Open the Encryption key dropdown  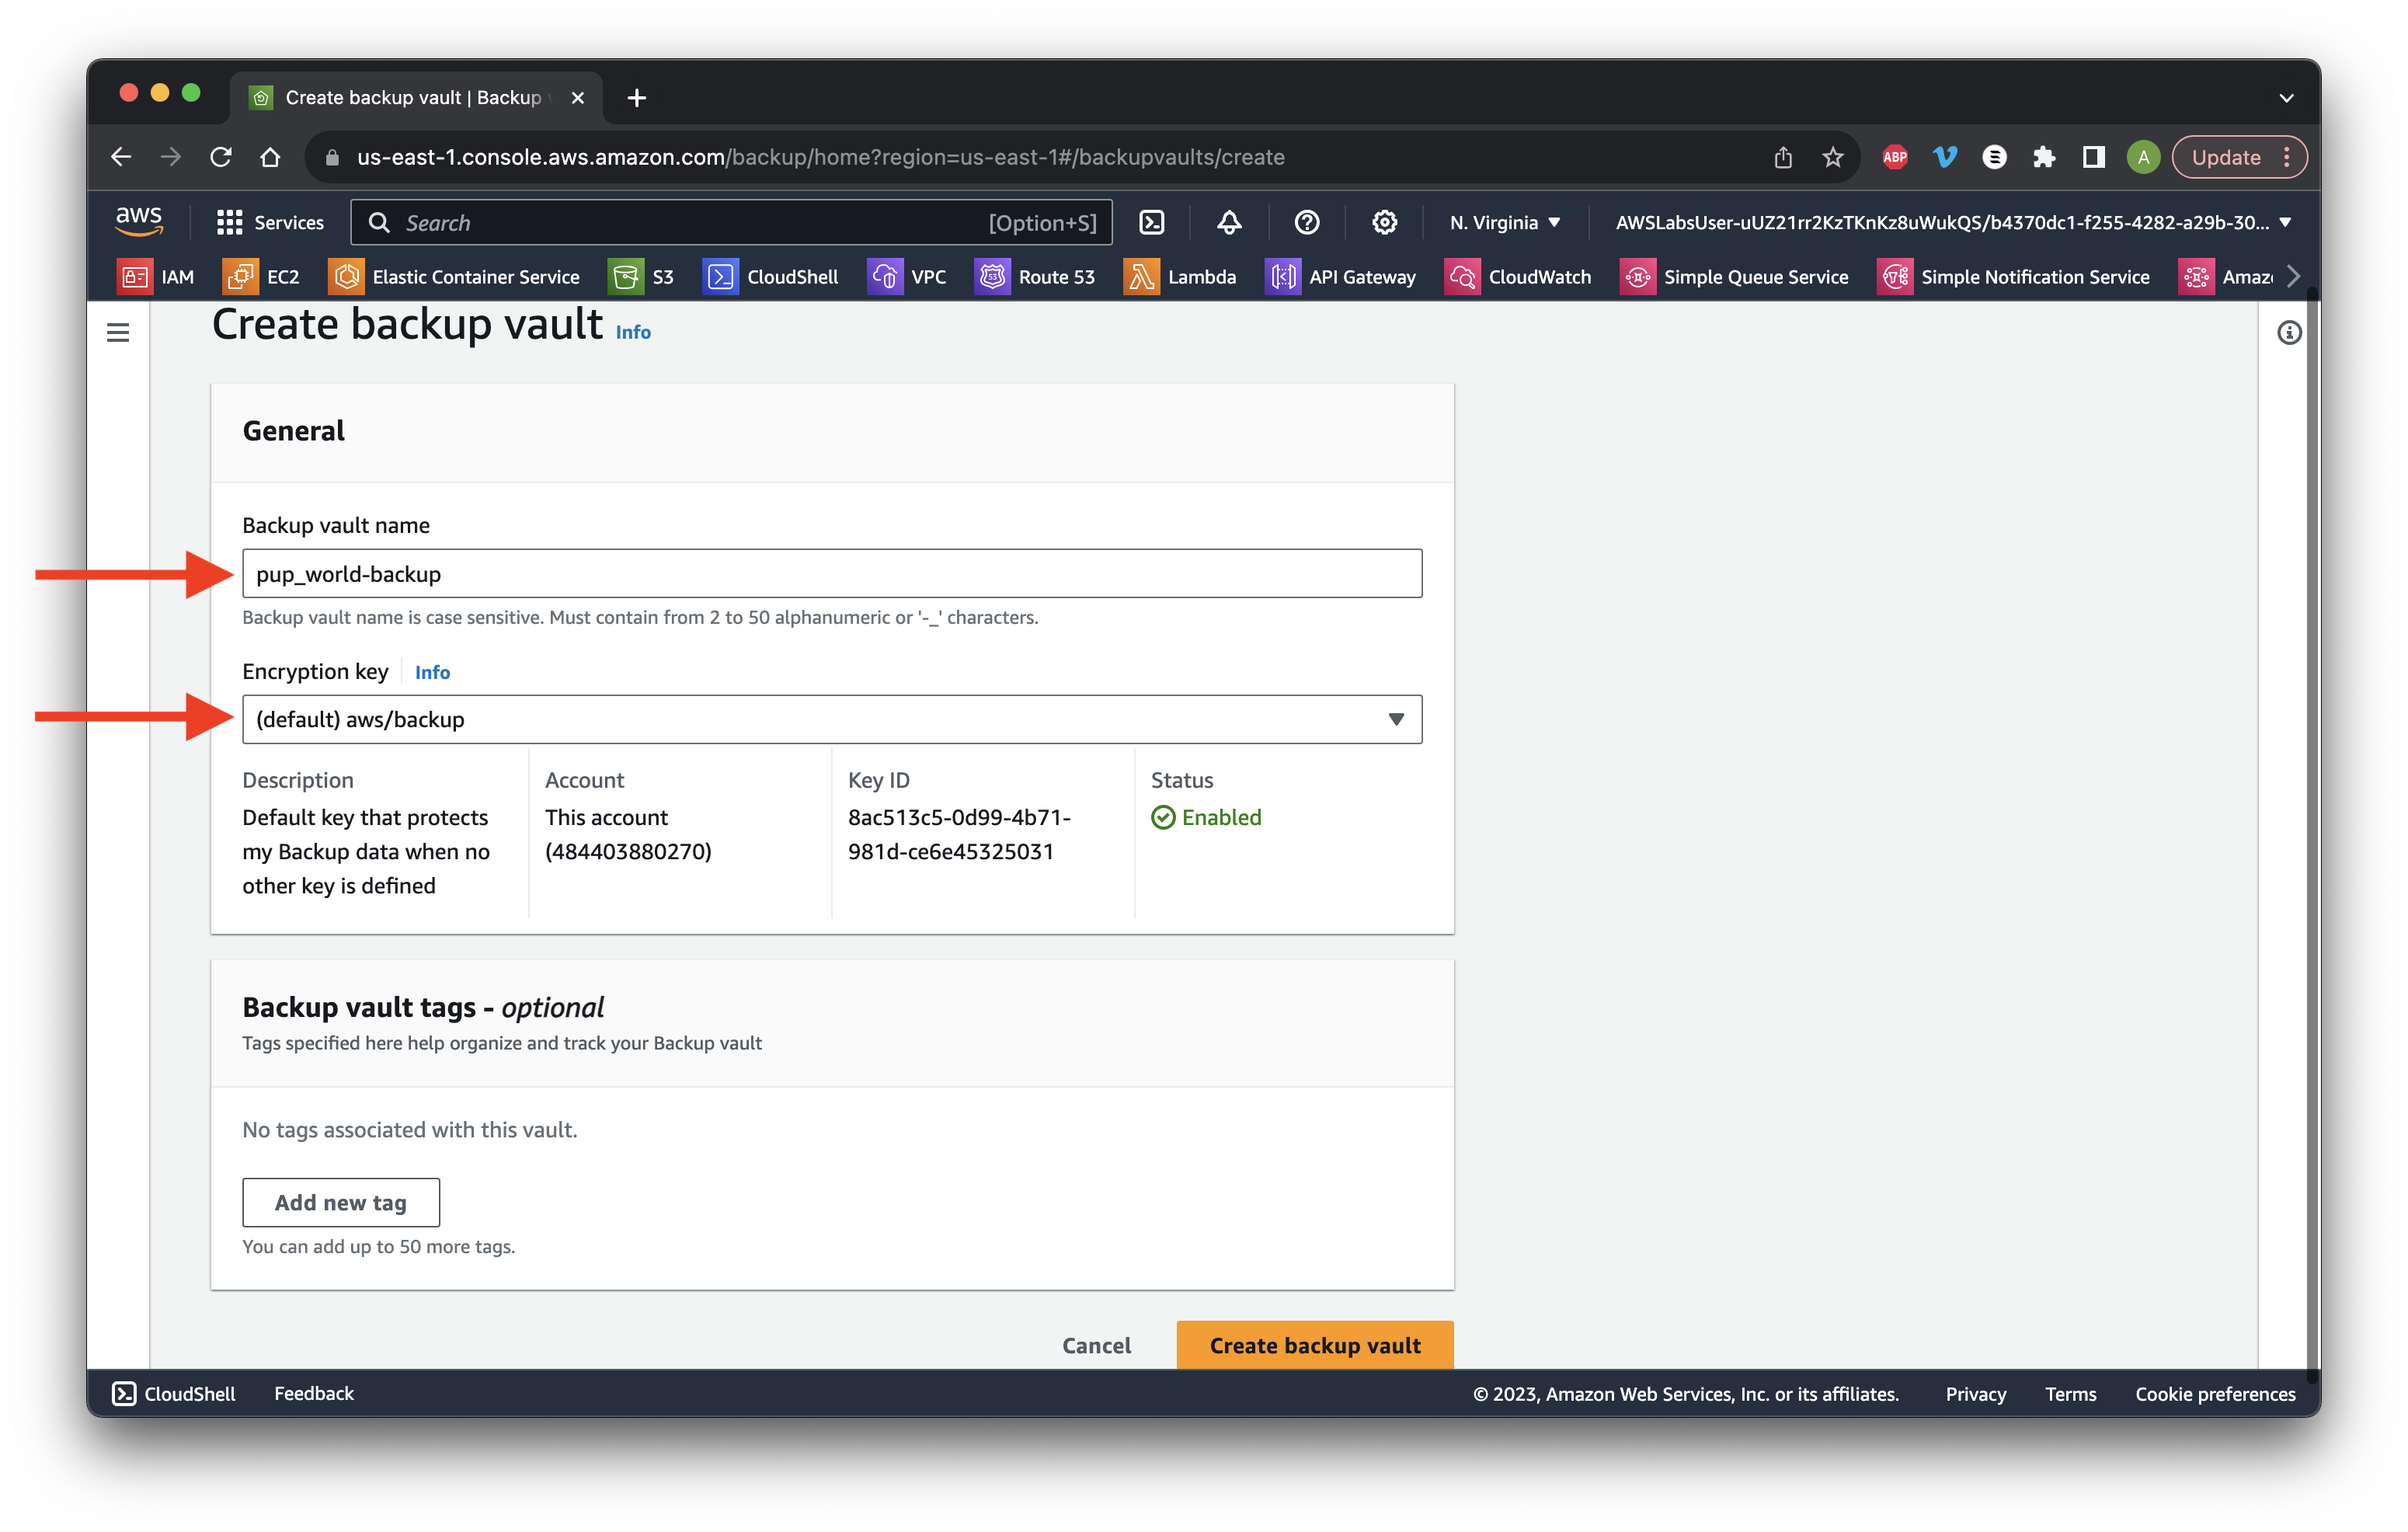tap(832, 719)
